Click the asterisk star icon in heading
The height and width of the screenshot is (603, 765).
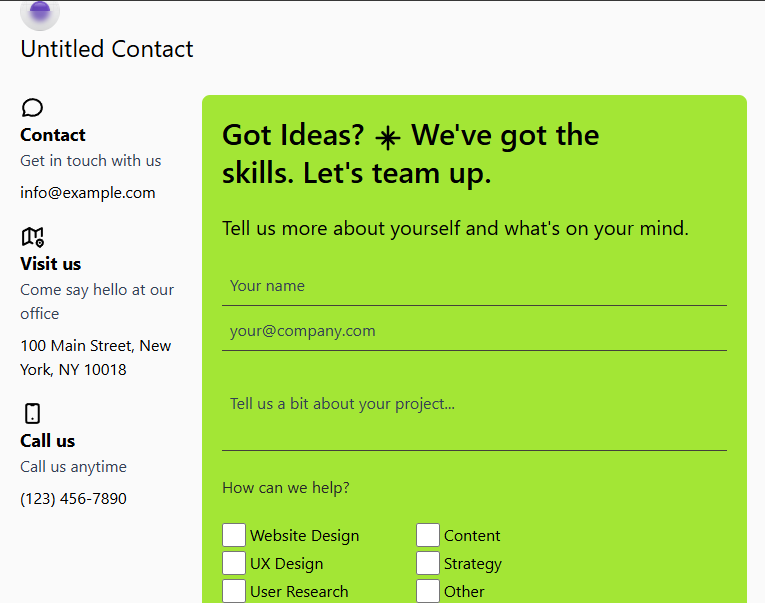pos(387,137)
